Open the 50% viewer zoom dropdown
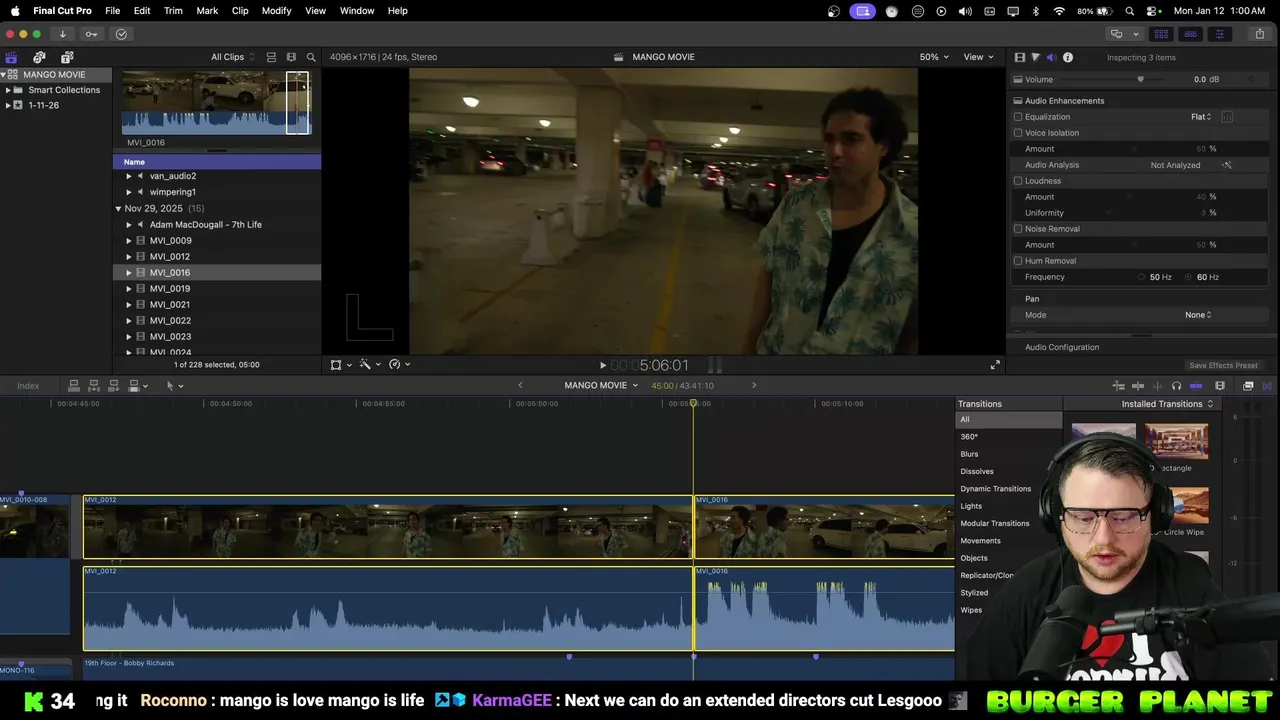Viewport: 1280px width, 720px height. pyautogui.click(x=934, y=57)
